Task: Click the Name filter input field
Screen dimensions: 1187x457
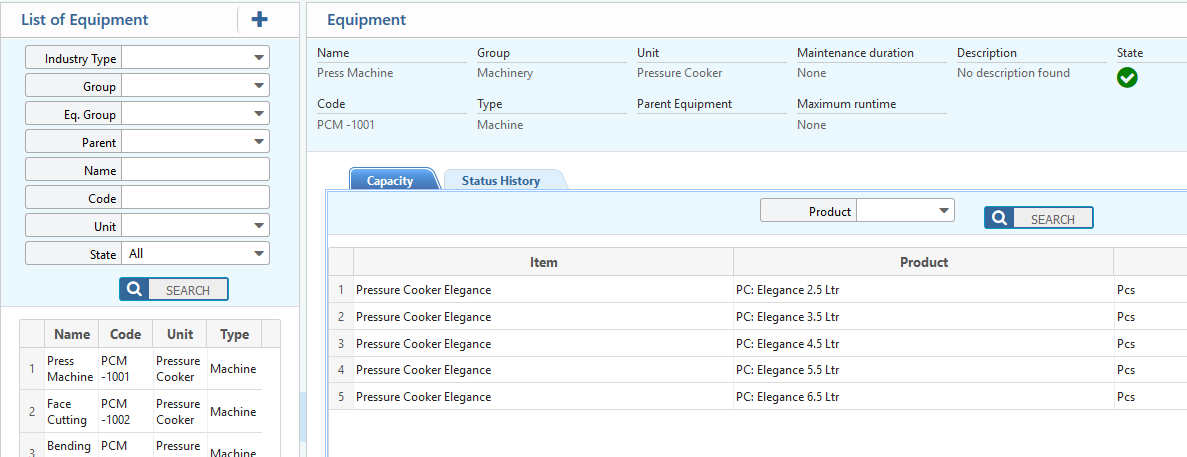Action: click(195, 169)
